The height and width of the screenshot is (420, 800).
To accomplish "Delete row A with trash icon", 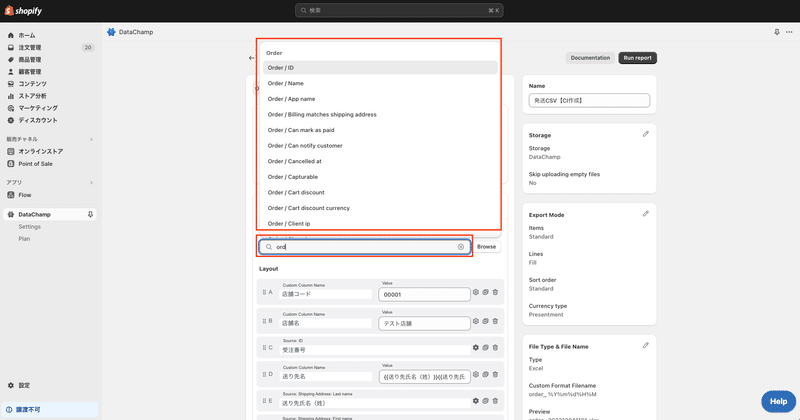I will click(x=495, y=292).
